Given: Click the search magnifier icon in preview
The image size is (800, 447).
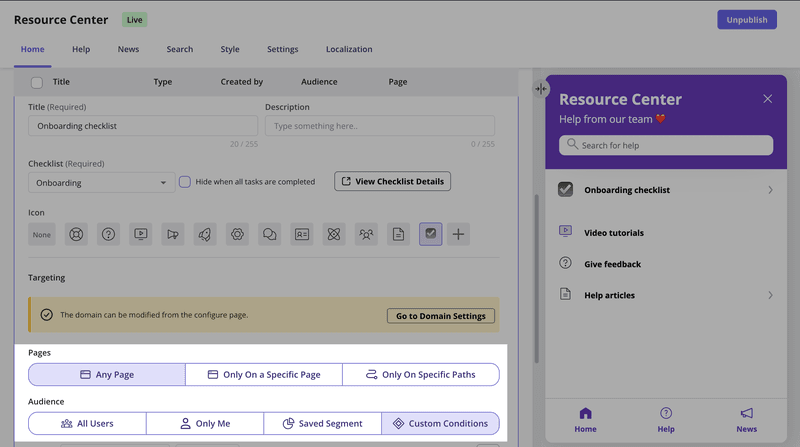Looking at the screenshot, I should point(572,144).
